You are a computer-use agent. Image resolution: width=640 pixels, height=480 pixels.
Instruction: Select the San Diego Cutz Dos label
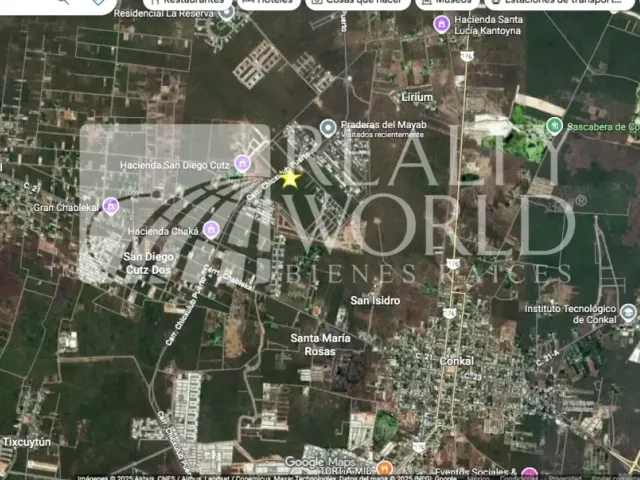click(x=149, y=263)
